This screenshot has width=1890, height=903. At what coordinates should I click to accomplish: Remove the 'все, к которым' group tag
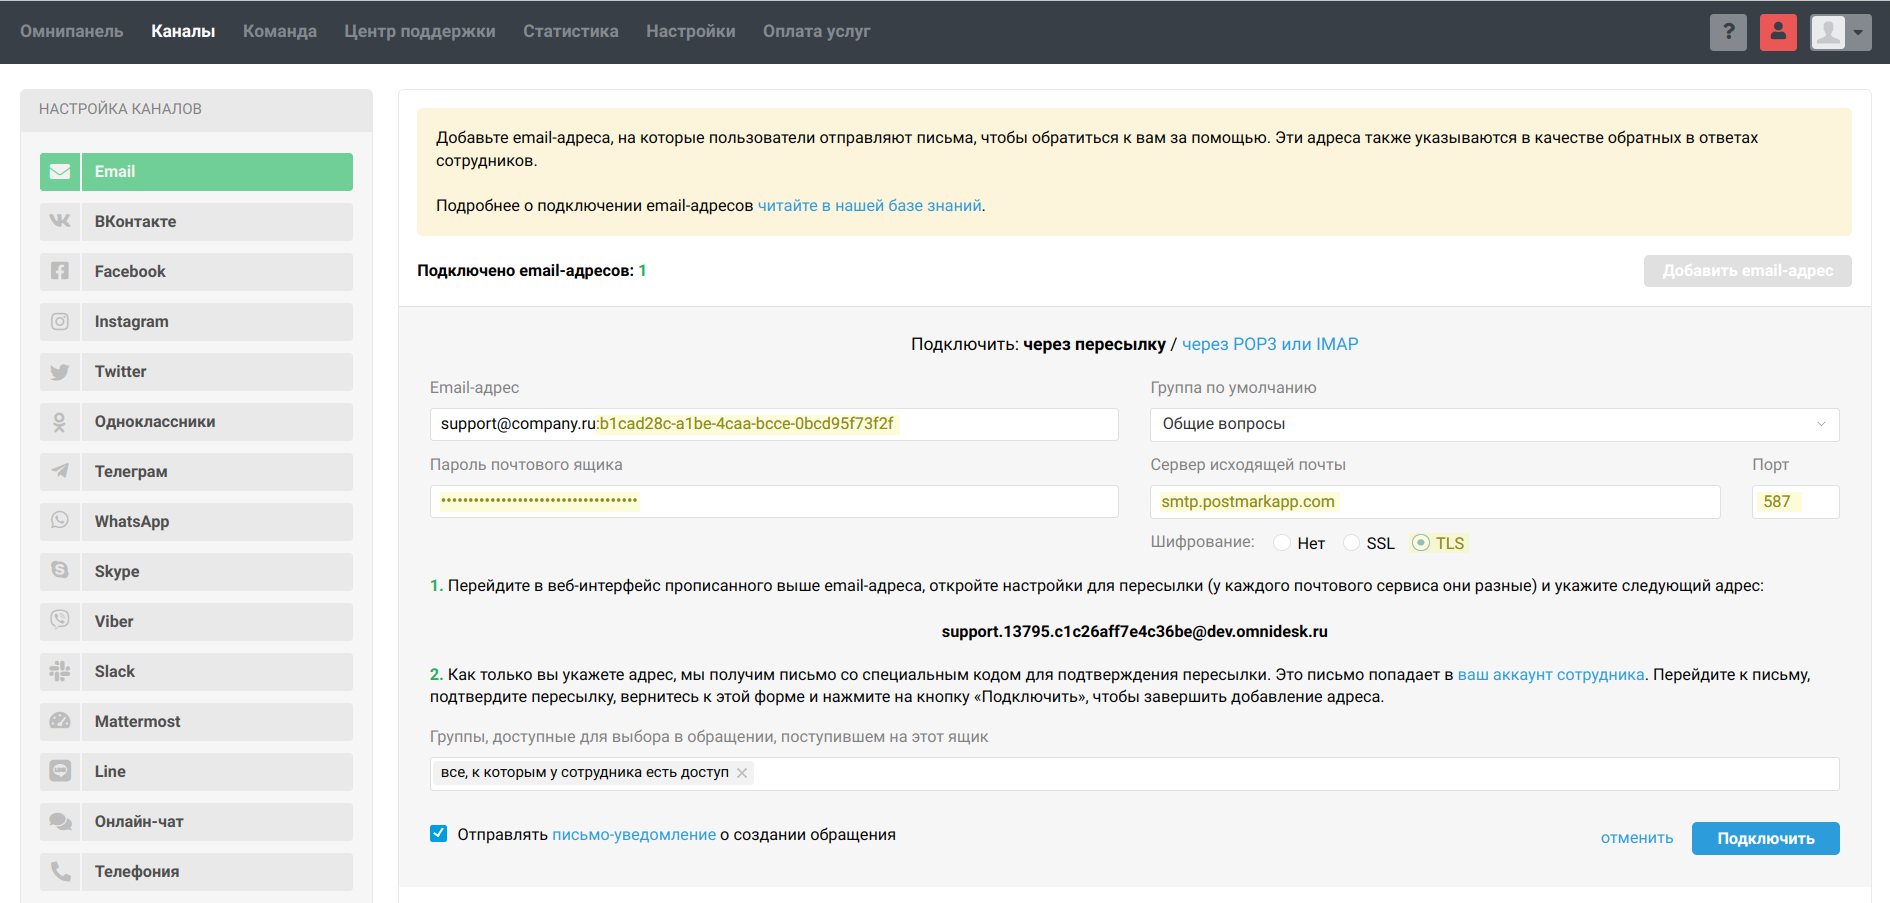click(742, 773)
